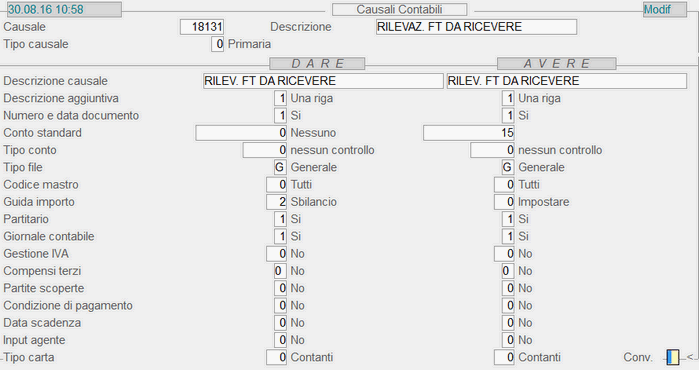Click the Modif button
The image size is (699, 370).
pyautogui.click(x=665, y=9)
